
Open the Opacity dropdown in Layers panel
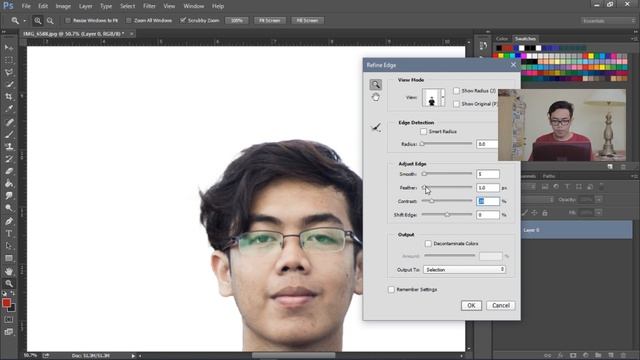point(599,200)
